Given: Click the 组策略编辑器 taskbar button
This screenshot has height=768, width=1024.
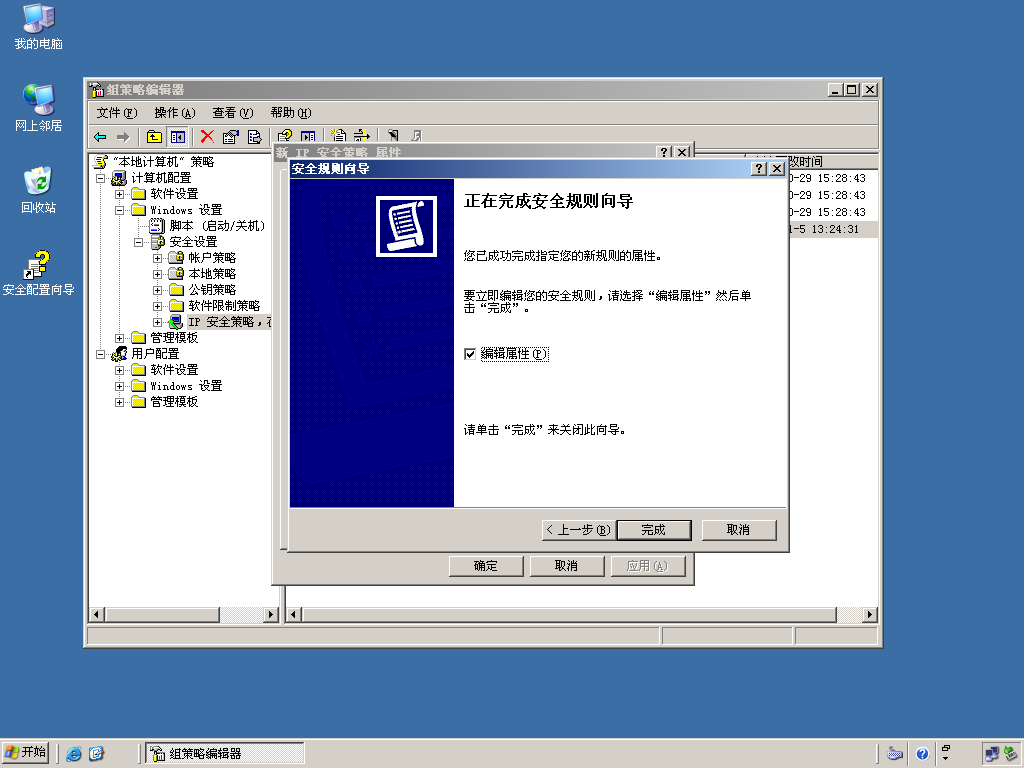Looking at the screenshot, I should point(225,754).
